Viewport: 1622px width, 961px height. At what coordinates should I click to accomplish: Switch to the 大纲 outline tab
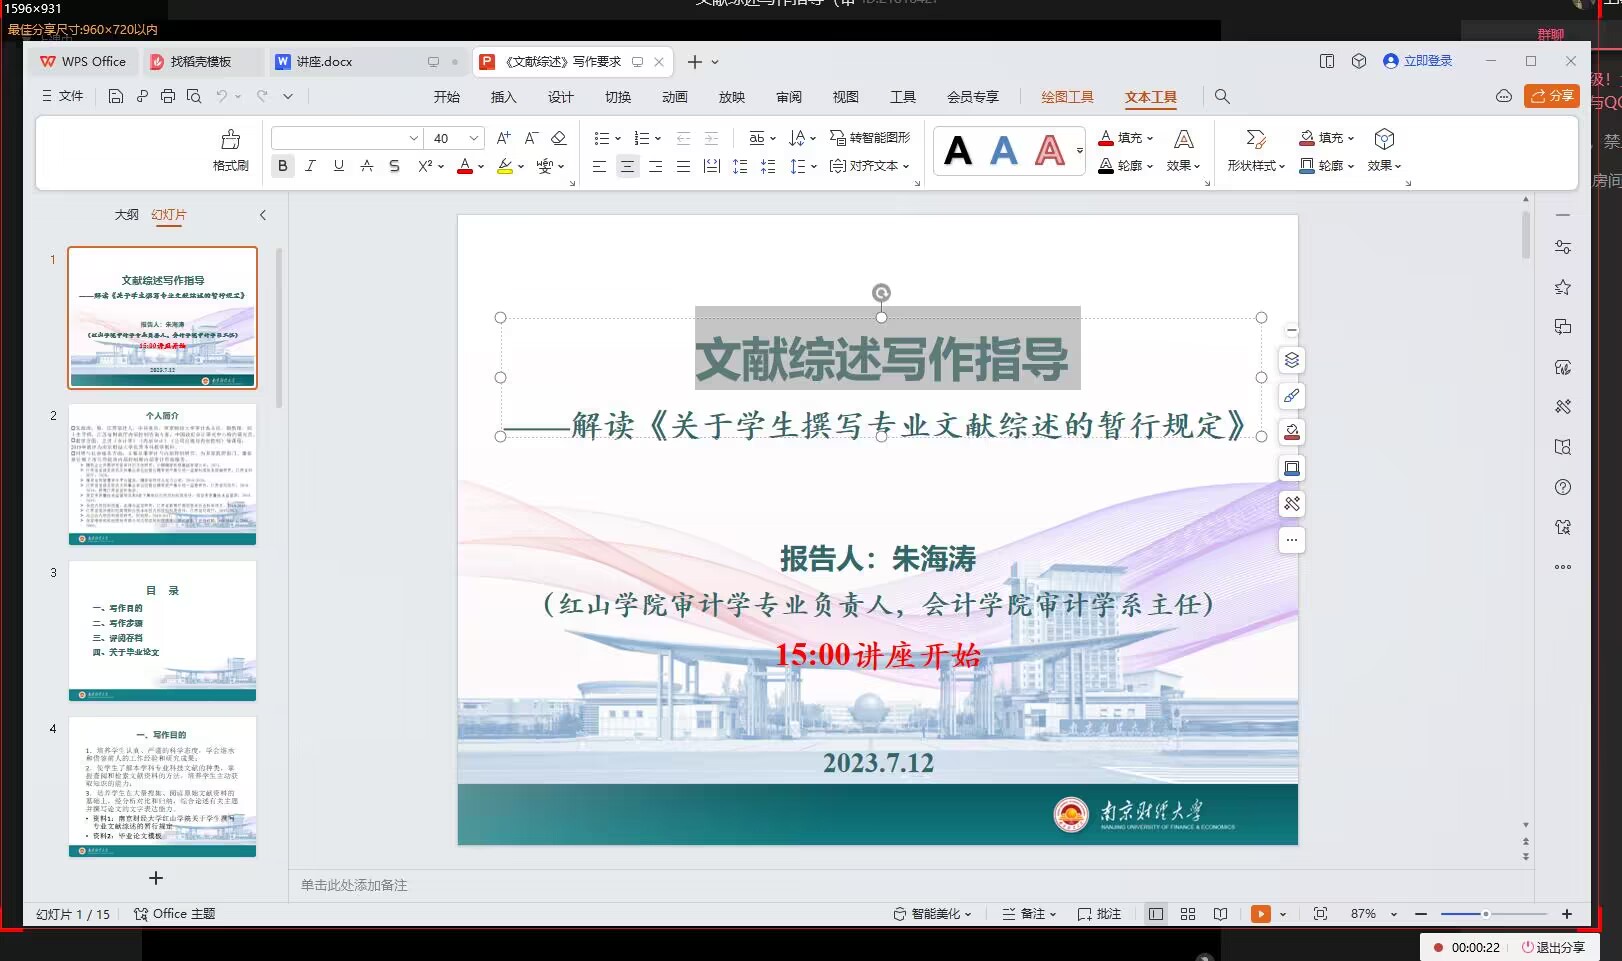tap(126, 215)
